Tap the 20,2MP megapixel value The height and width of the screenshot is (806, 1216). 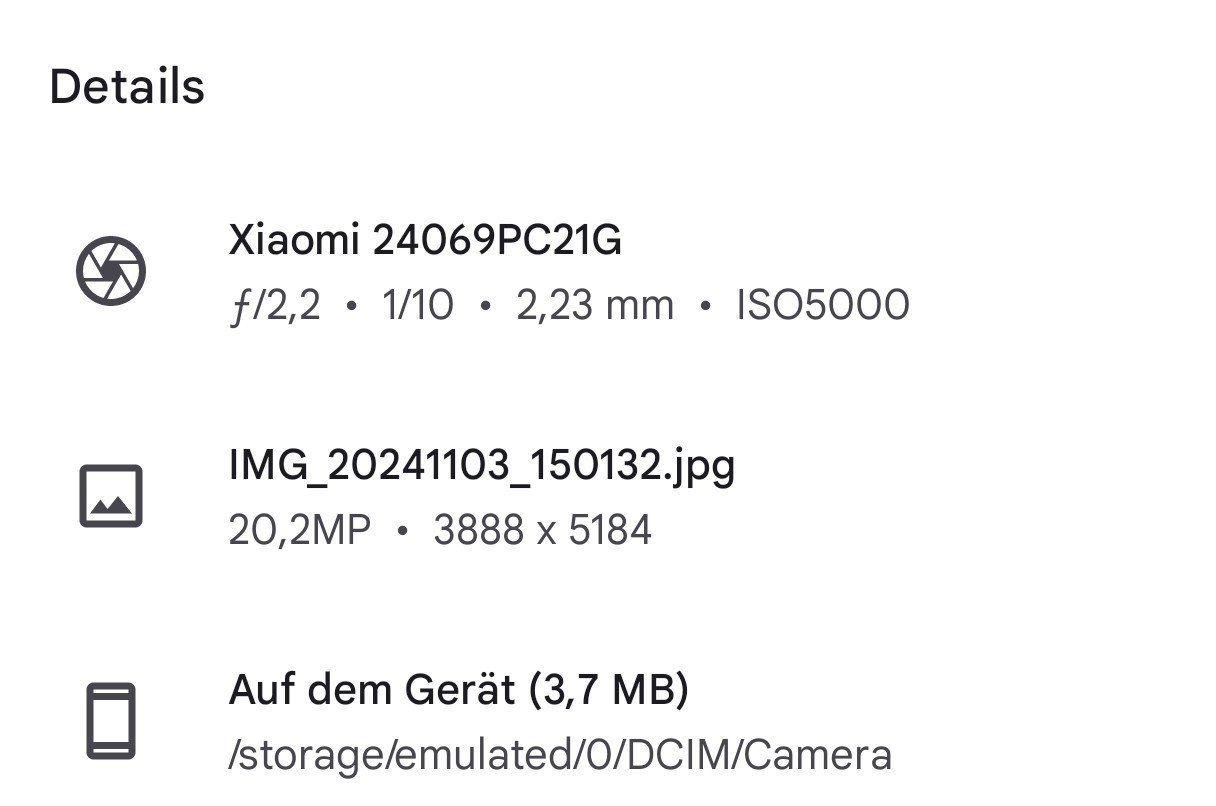pos(300,530)
